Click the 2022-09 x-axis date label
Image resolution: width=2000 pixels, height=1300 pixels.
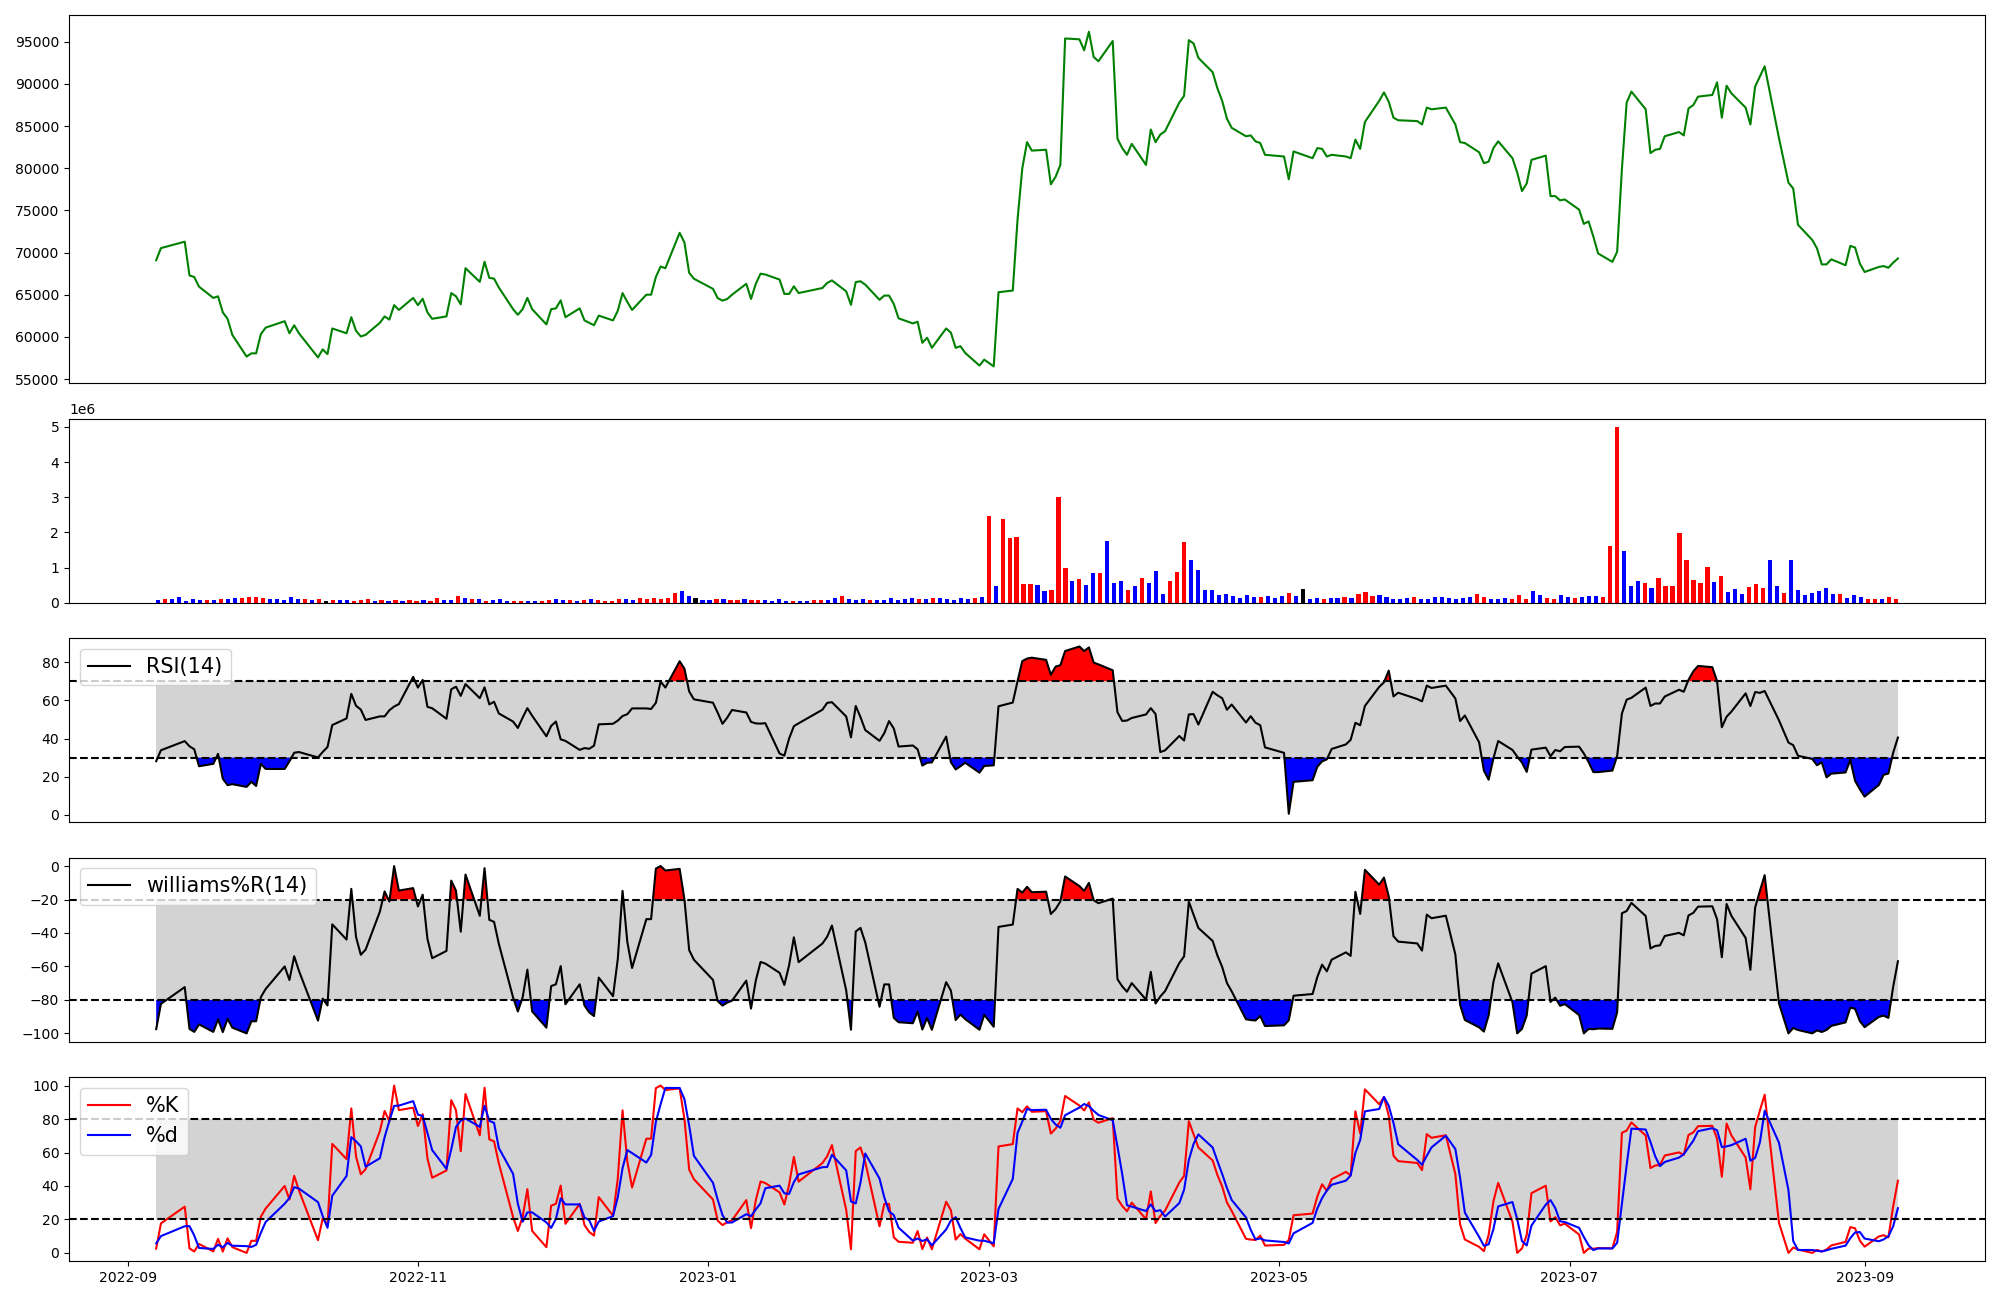[128, 1277]
